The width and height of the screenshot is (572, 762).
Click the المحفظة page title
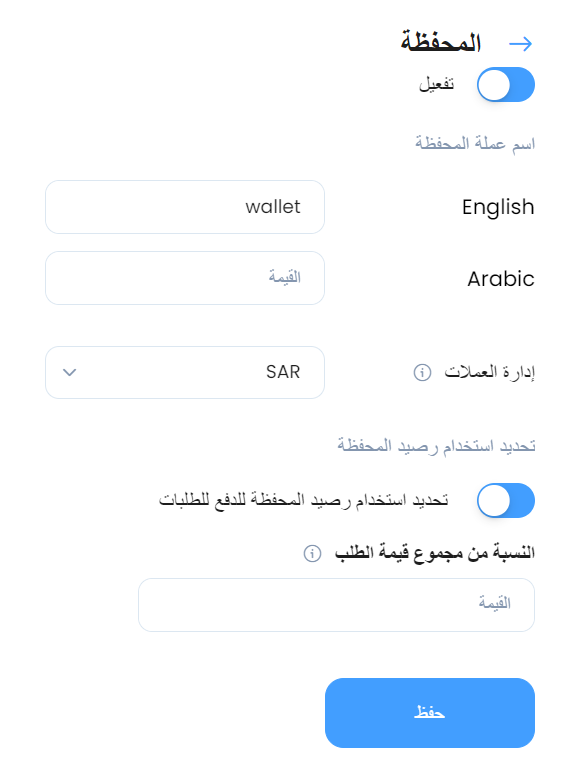coord(441,42)
